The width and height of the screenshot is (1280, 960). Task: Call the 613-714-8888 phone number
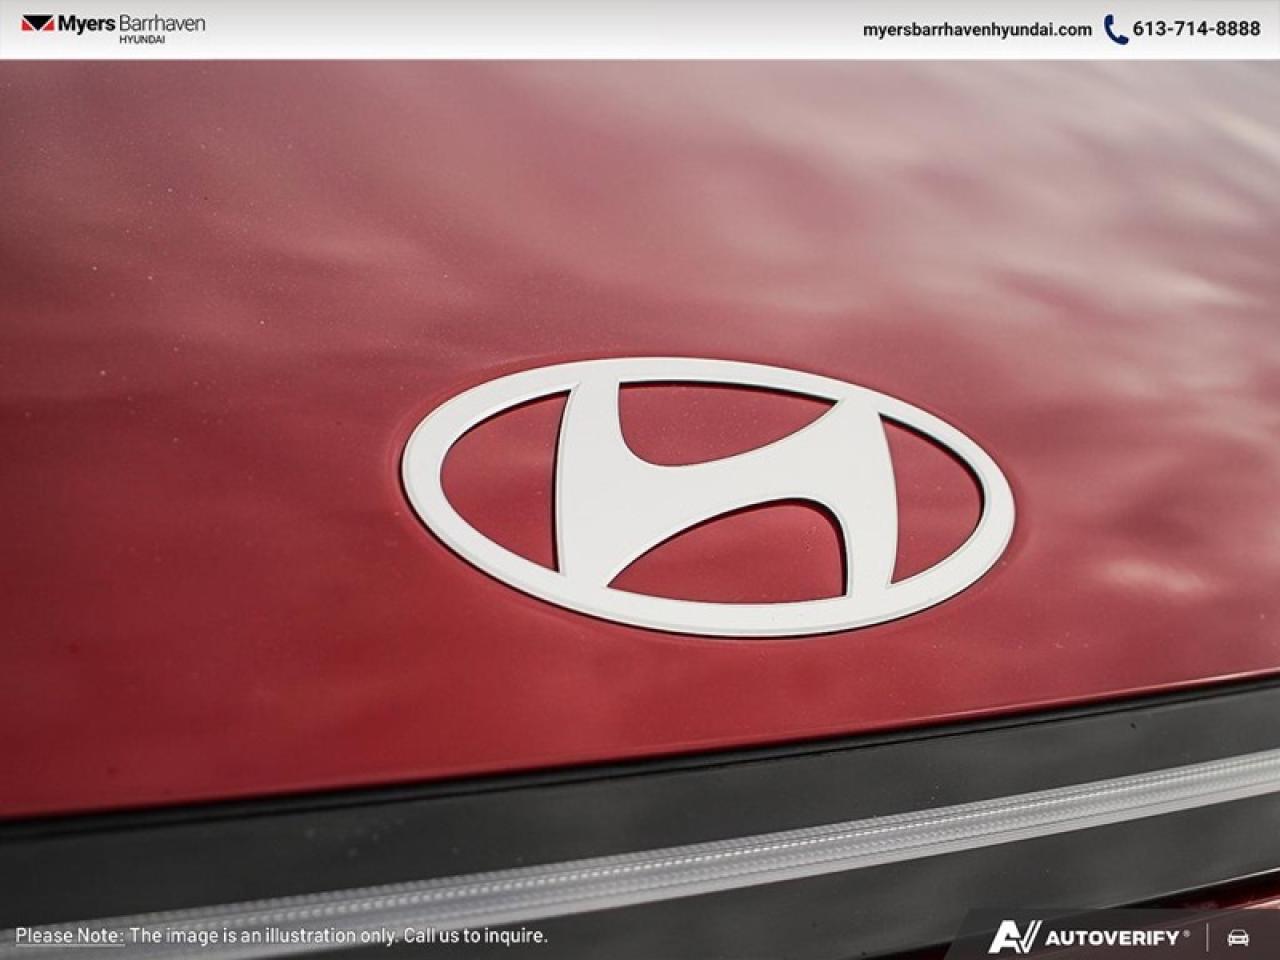click(1196, 31)
